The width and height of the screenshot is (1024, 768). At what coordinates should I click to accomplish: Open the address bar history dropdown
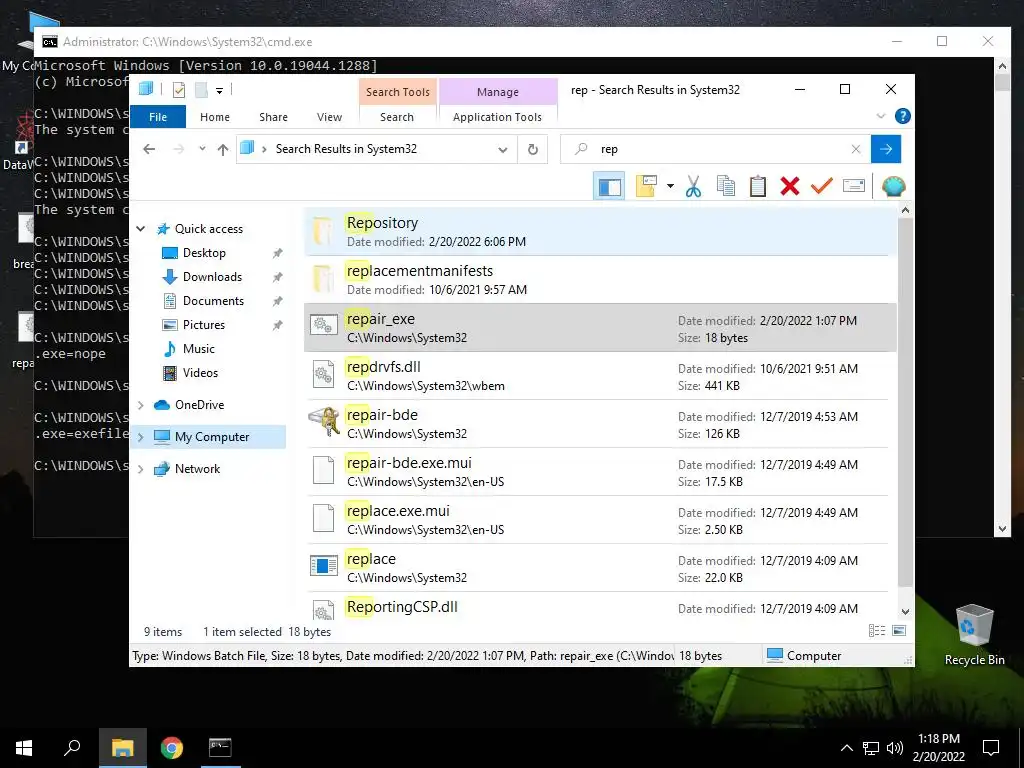502,150
